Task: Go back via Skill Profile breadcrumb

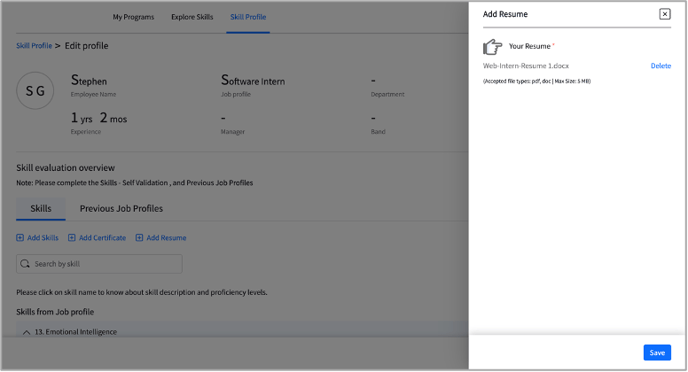Action: (34, 46)
